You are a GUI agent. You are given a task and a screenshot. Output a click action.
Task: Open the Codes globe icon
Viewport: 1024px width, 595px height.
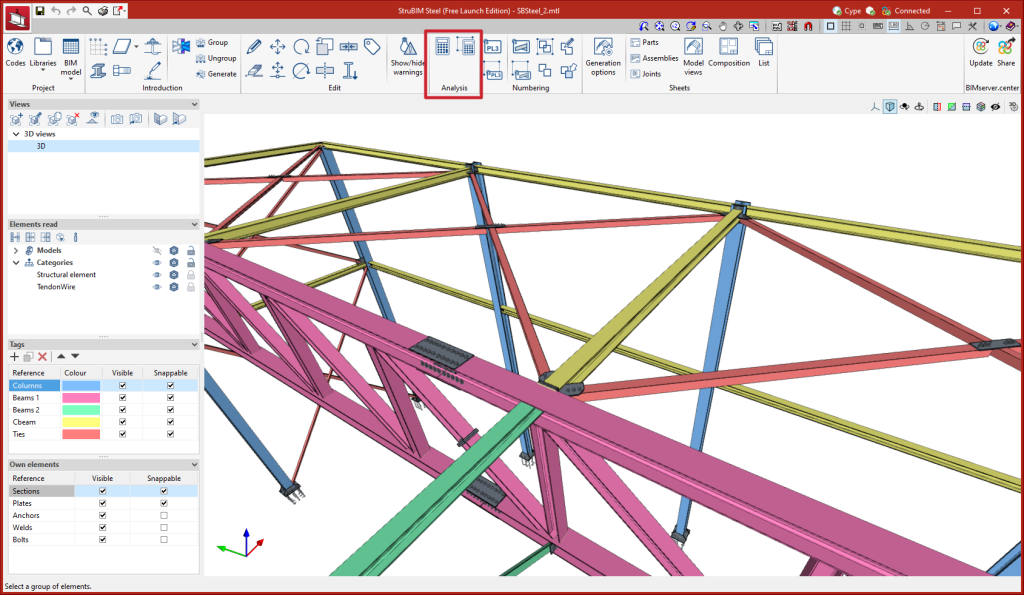coord(15,47)
